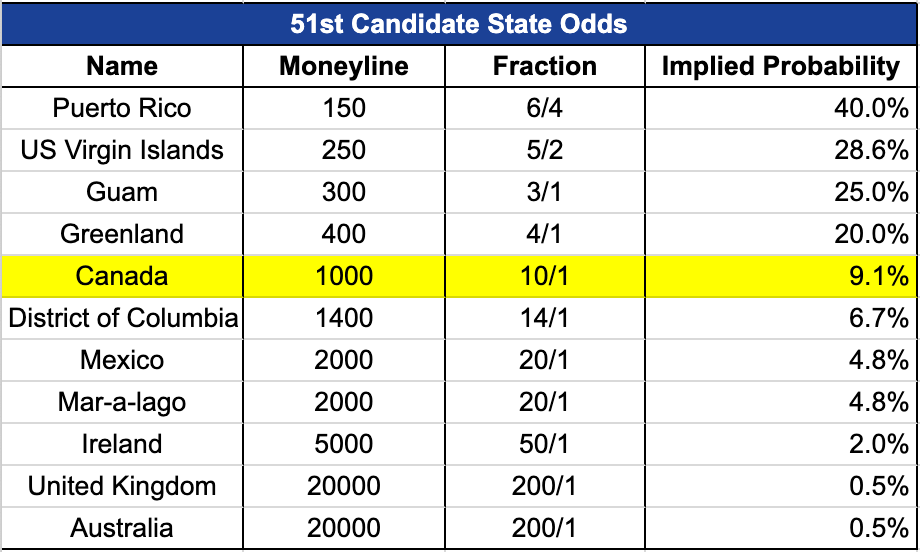Select the District of Columbia cell
The image size is (920, 552).
pyautogui.click(x=122, y=318)
